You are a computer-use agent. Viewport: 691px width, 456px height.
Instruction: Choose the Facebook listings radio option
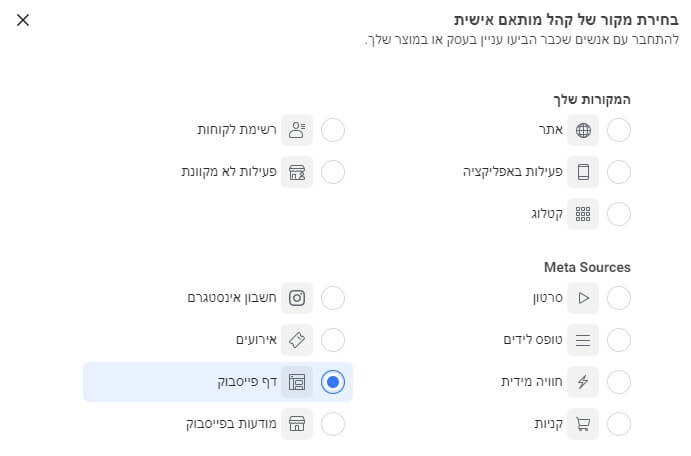tap(333, 424)
